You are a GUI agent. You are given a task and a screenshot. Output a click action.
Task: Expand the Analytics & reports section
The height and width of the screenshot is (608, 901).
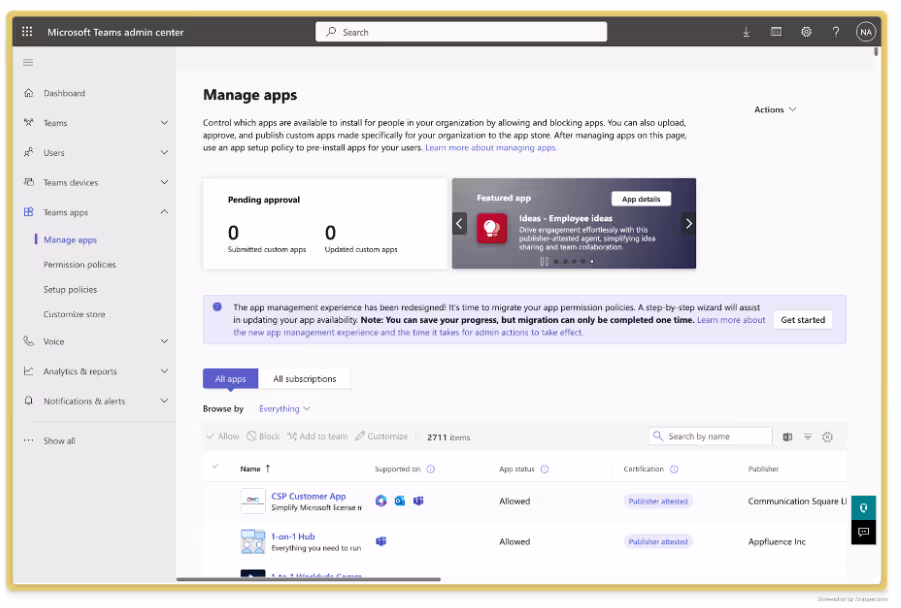(x=164, y=371)
